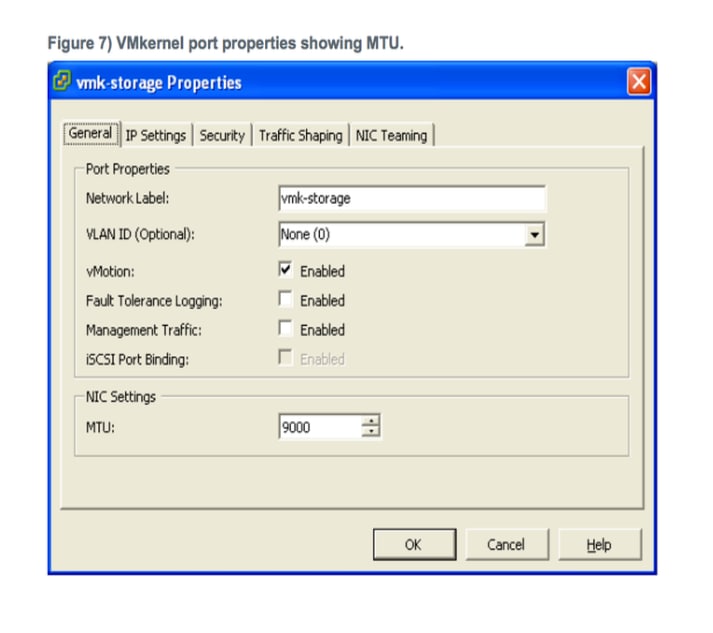Open Help for this dialog
The image size is (713, 633).
point(599,545)
